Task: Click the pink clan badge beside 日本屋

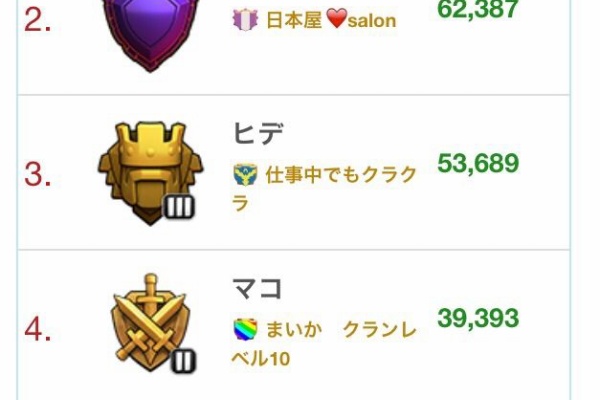Action: (245, 20)
